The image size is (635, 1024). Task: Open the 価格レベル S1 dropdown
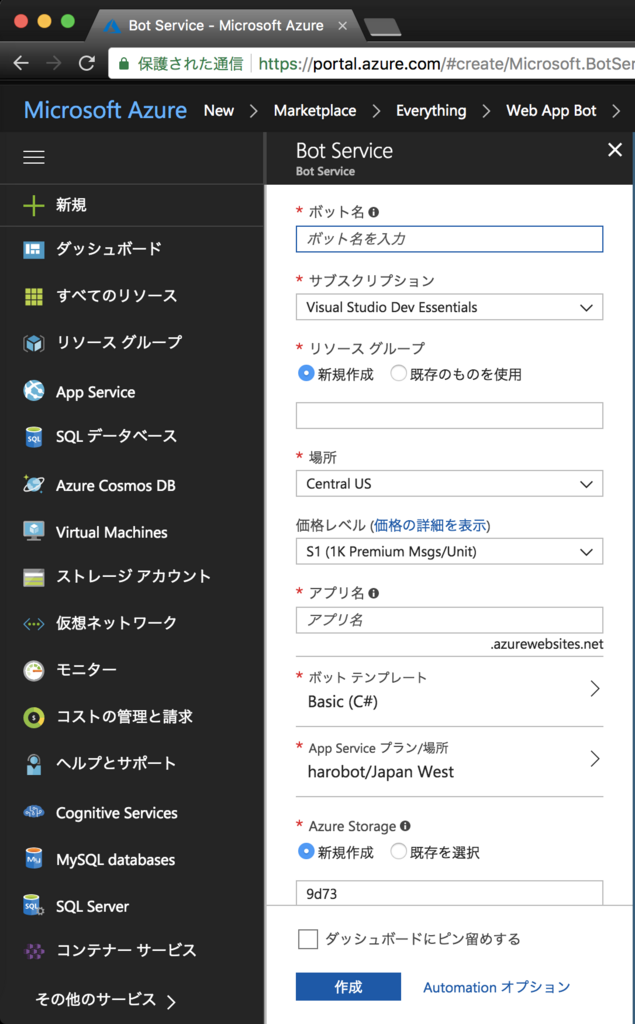[449, 552]
